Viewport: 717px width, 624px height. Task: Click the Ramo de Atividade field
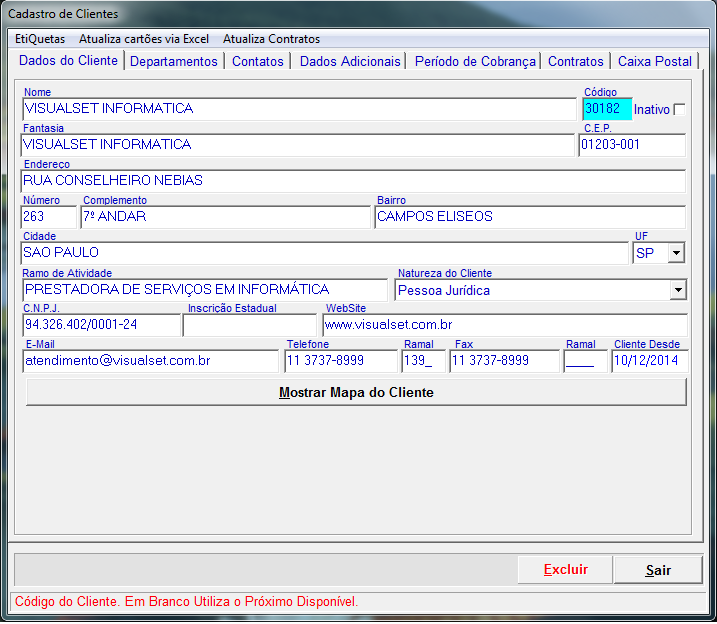(x=205, y=290)
